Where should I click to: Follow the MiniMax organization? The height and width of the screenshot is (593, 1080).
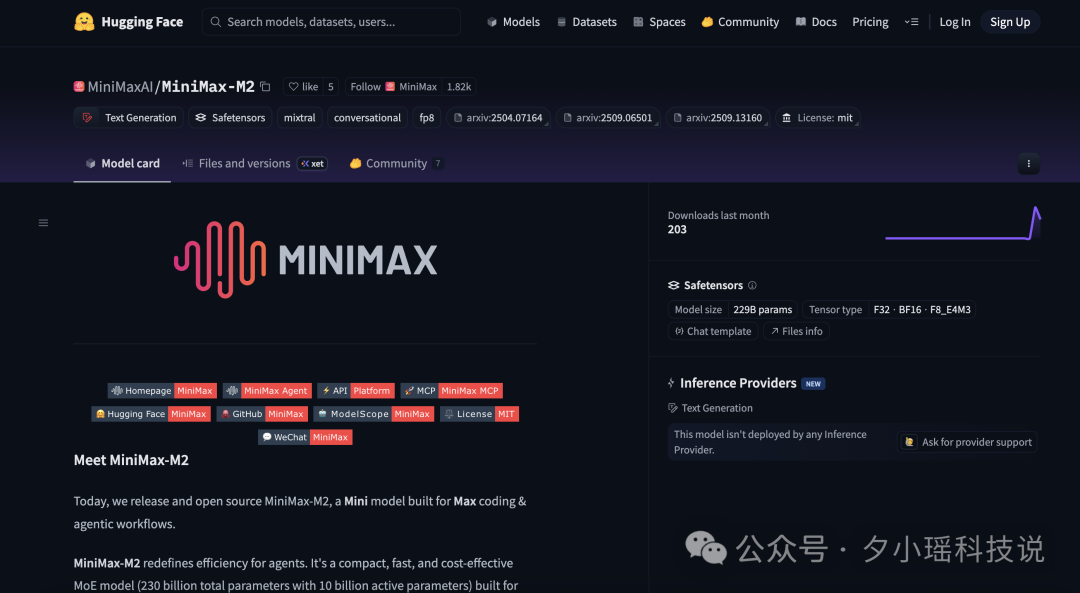pos(393,87)
